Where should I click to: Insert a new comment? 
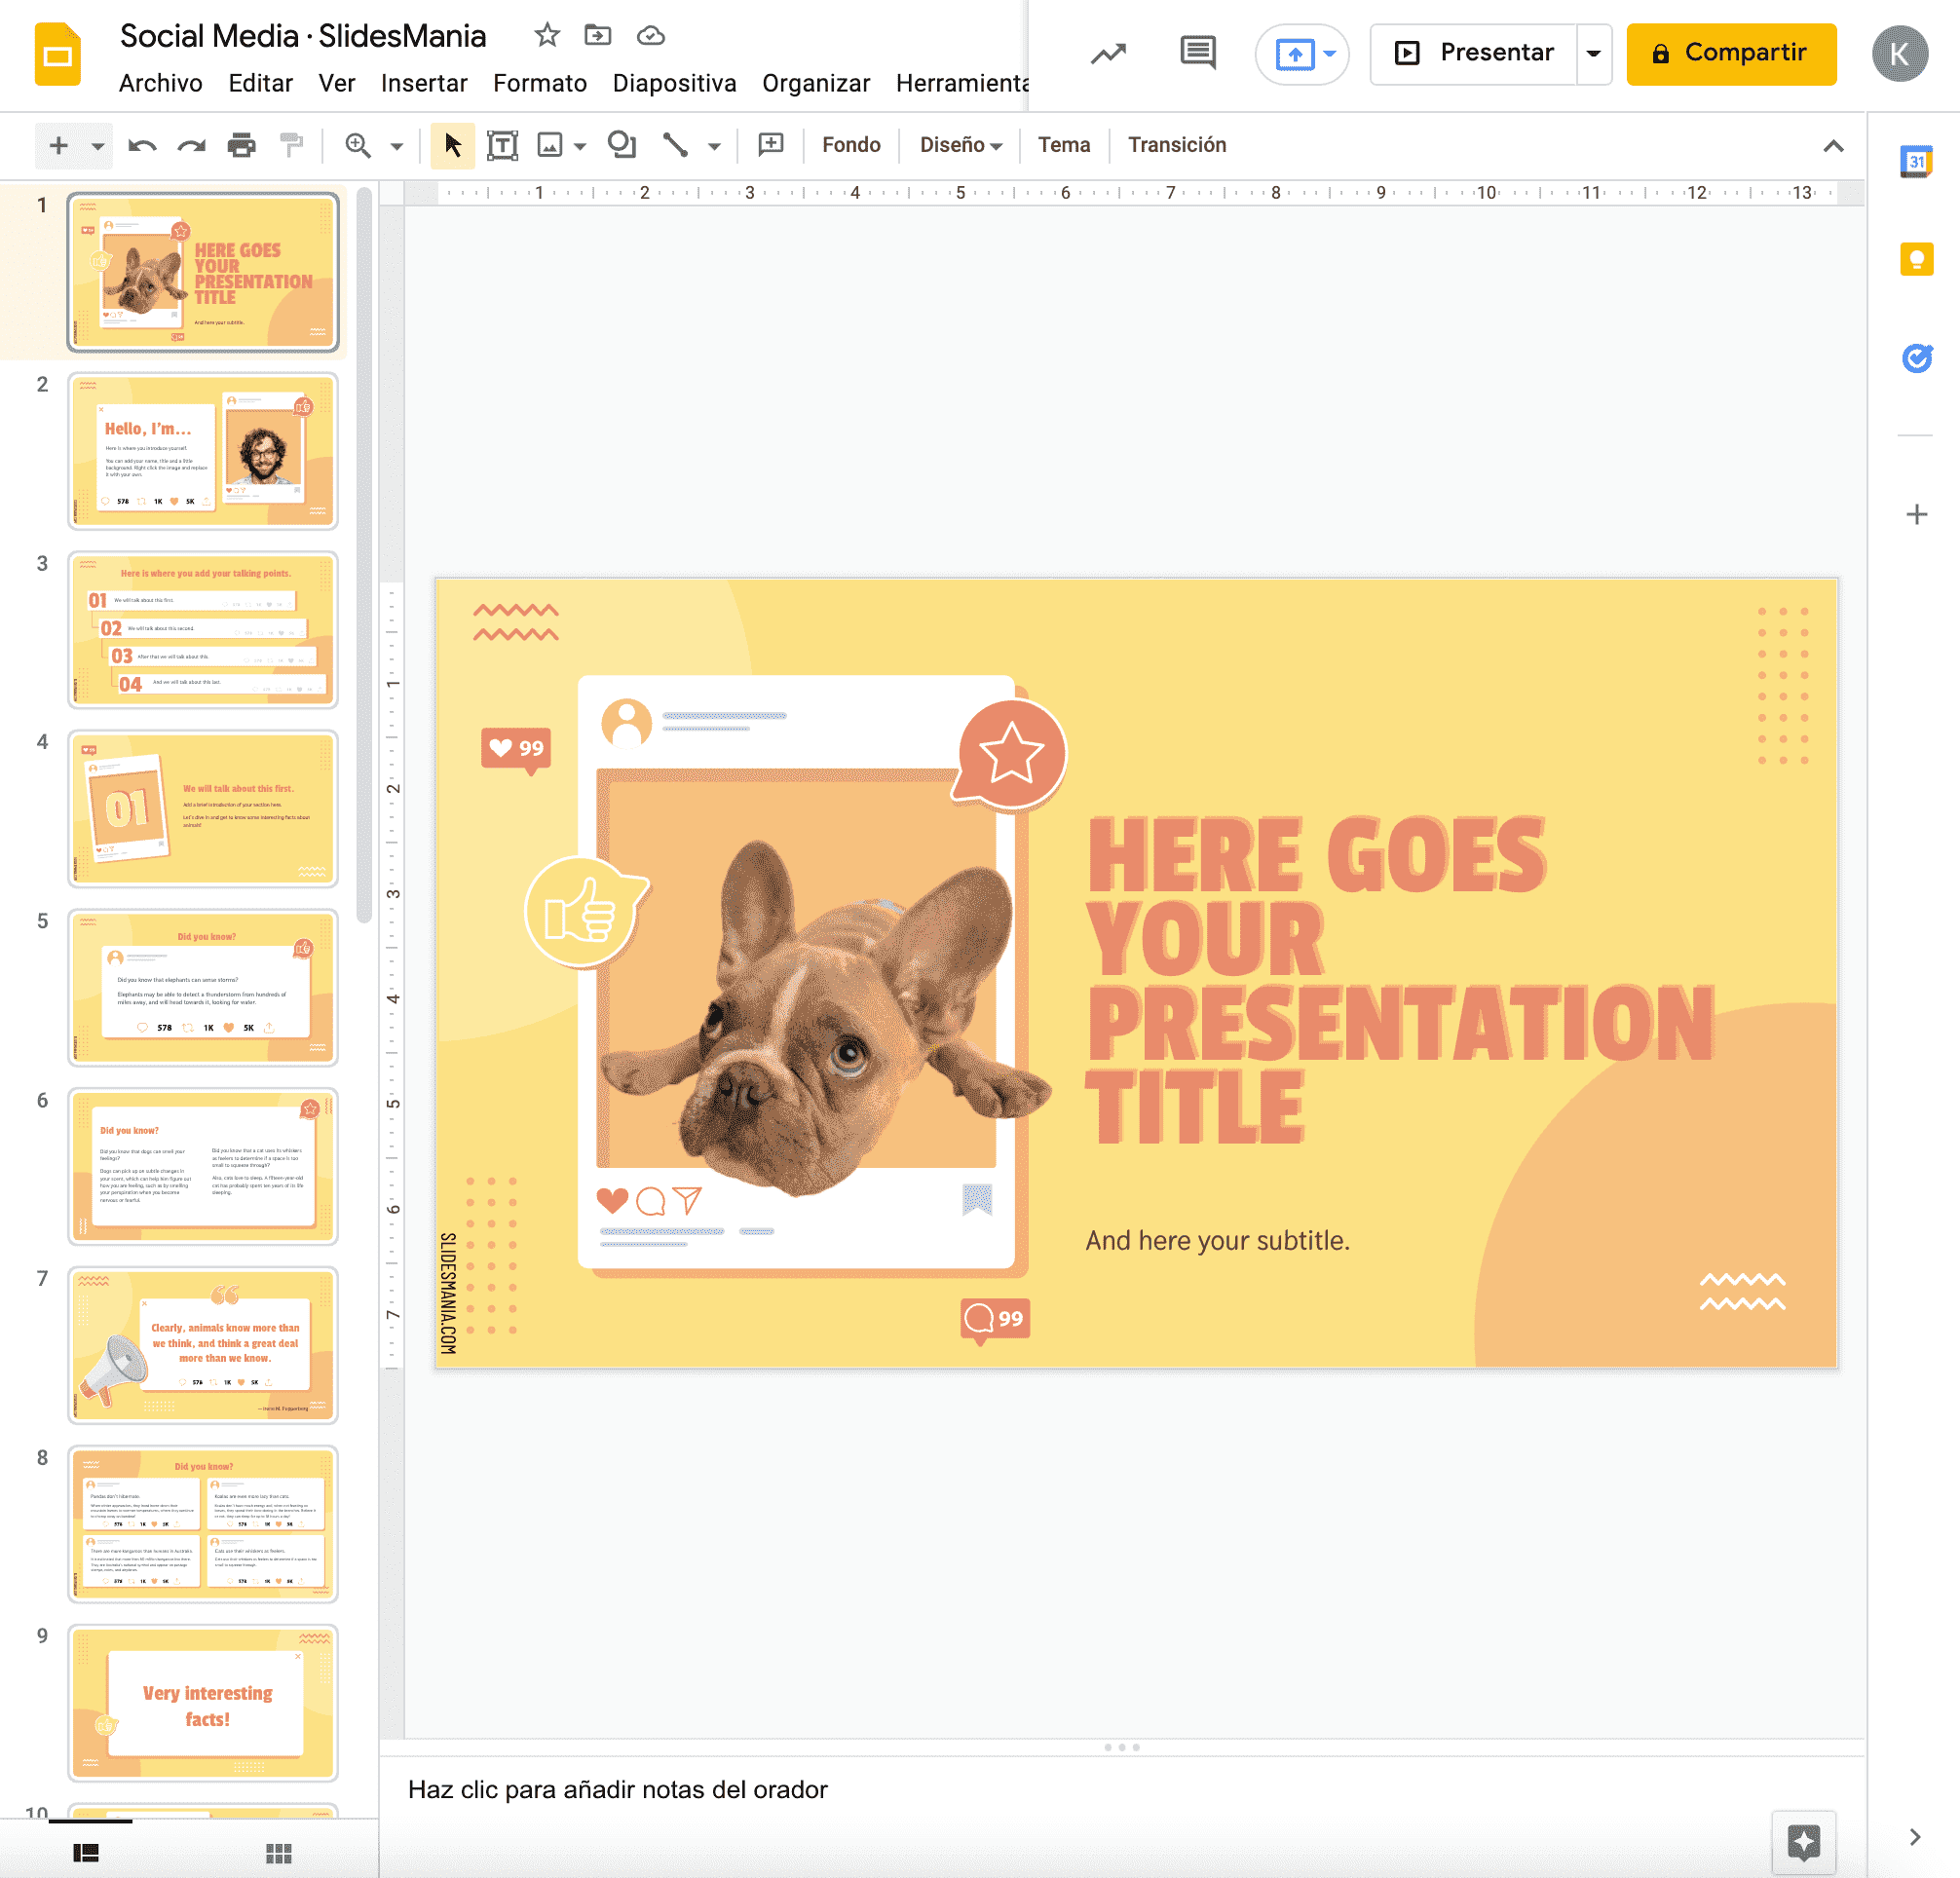coord(770,146)
